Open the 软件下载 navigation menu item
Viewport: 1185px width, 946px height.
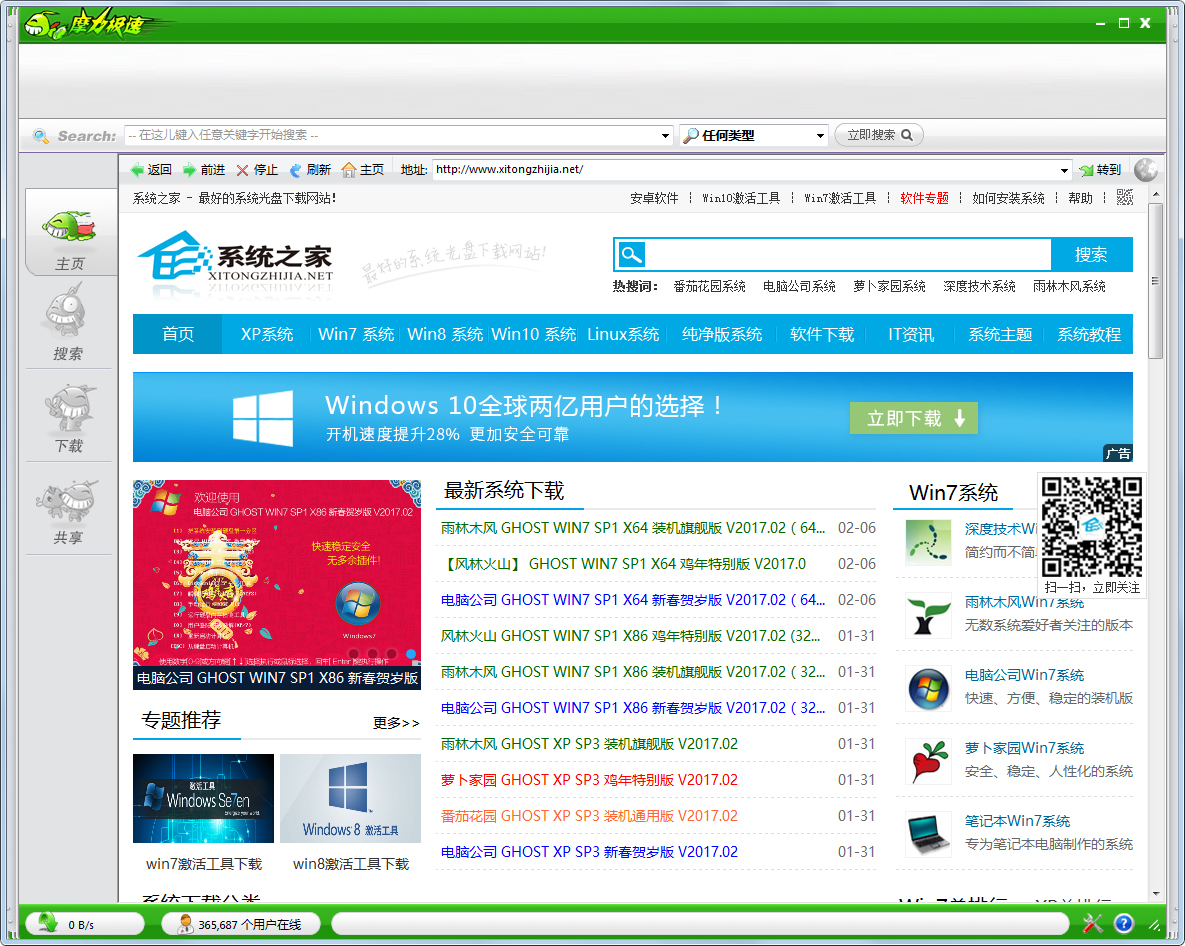(x=822, y=335)
